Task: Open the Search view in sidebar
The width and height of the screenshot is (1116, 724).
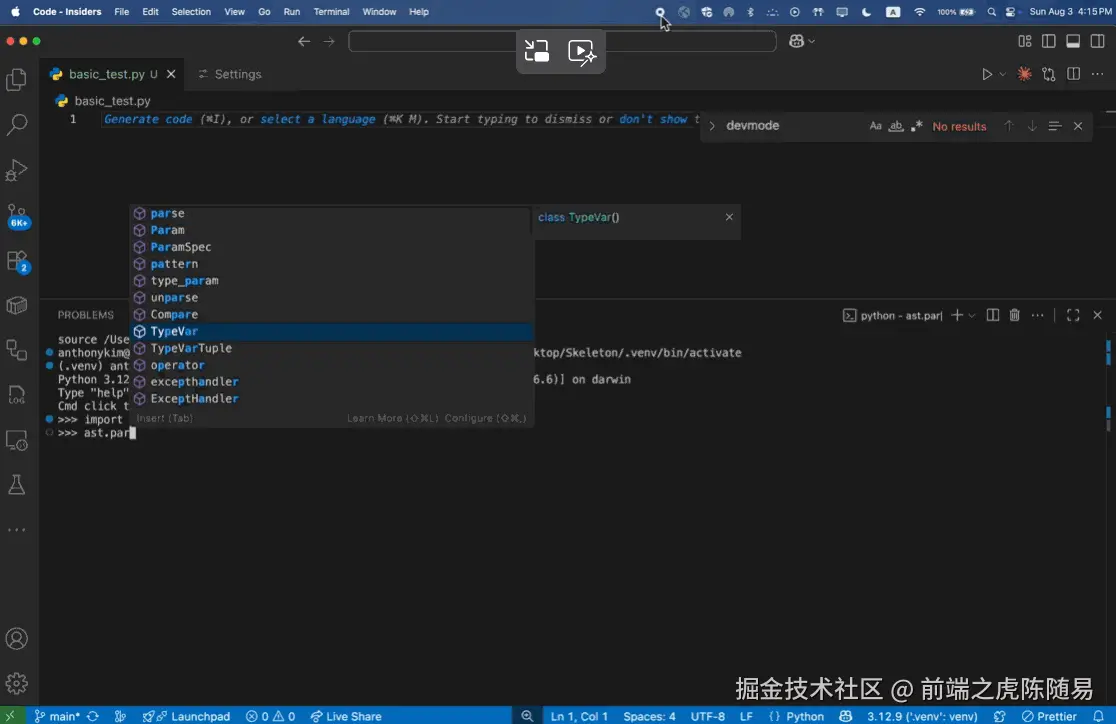Action: 17,125
